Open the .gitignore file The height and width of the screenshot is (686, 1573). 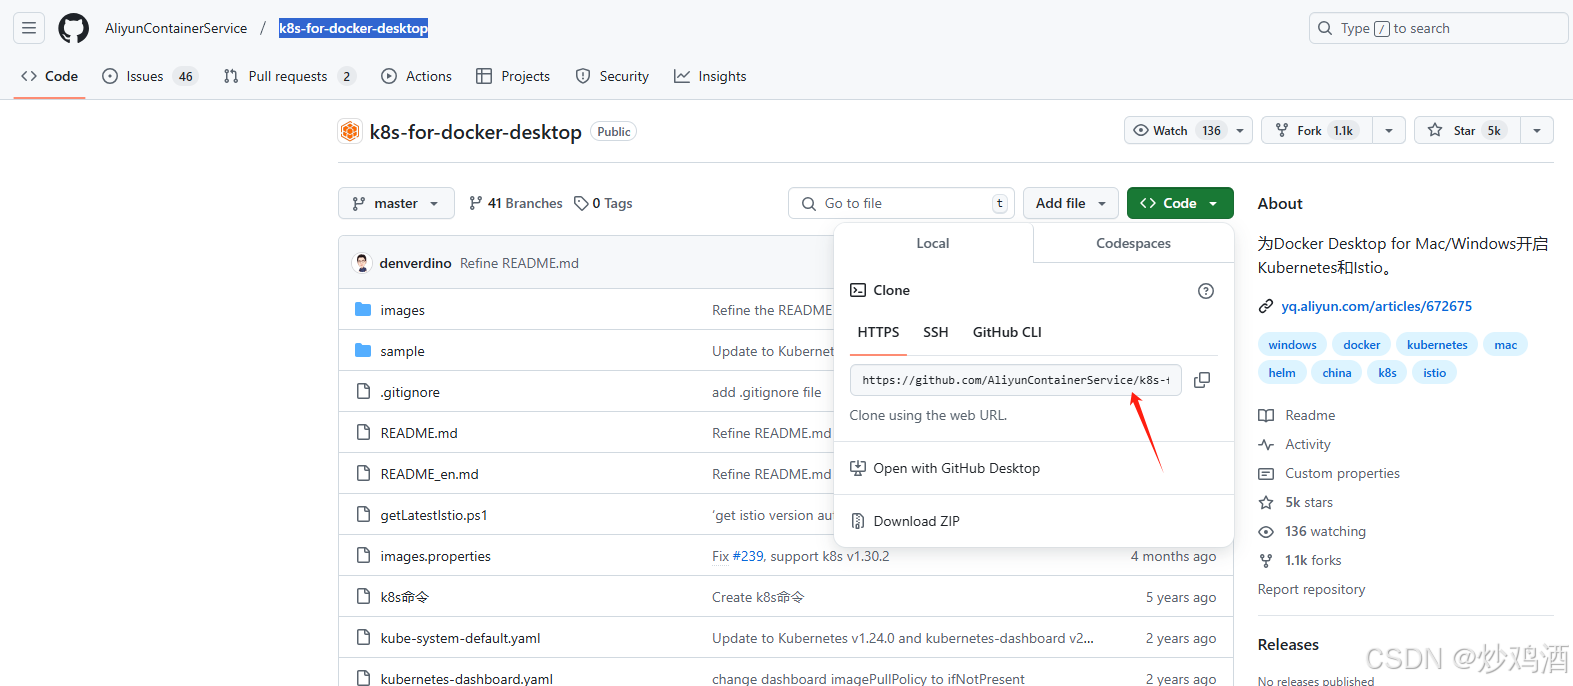[x=410, y=392]
